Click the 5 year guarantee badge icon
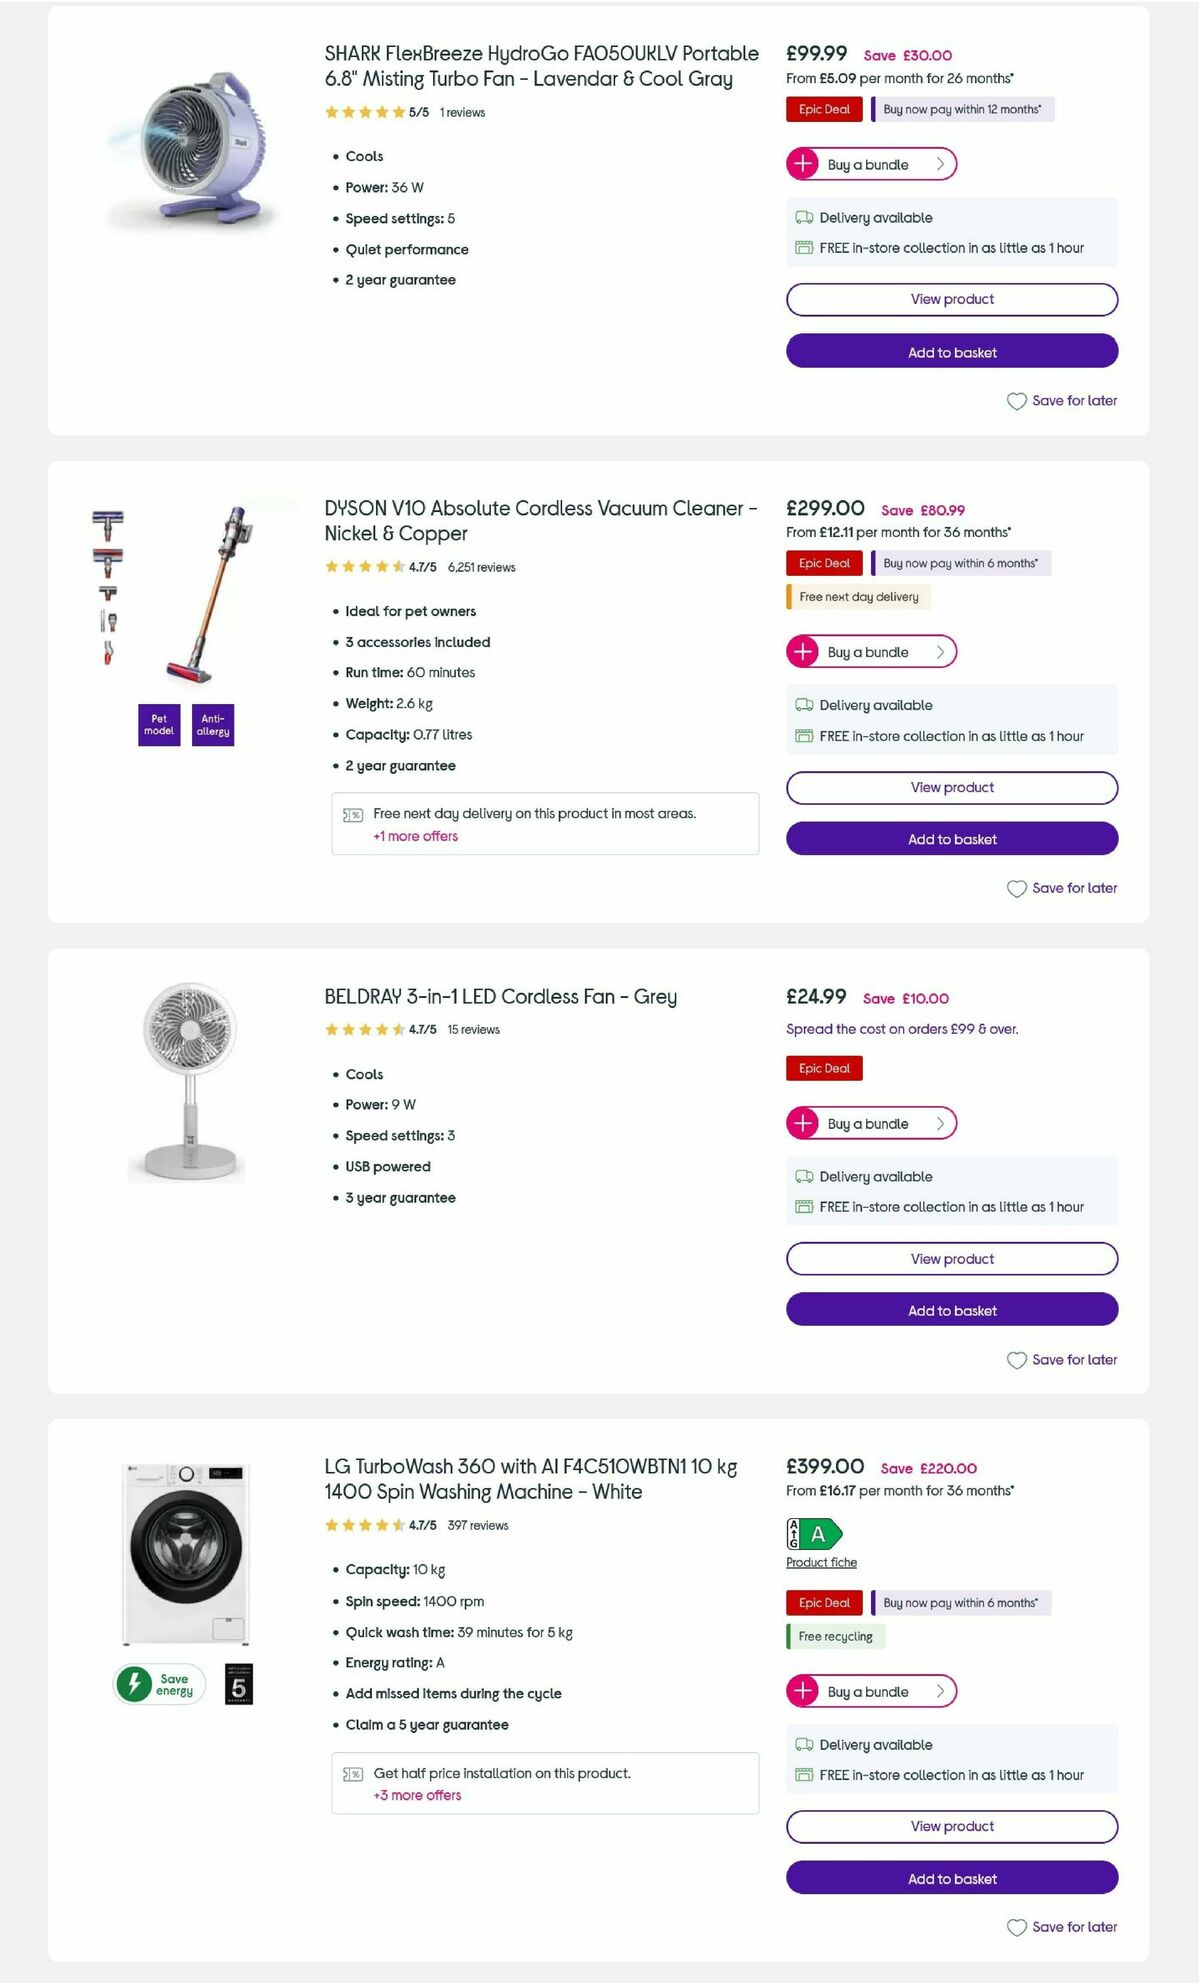This screenshot has height=1984, width=1200. tap(236, 1683)
